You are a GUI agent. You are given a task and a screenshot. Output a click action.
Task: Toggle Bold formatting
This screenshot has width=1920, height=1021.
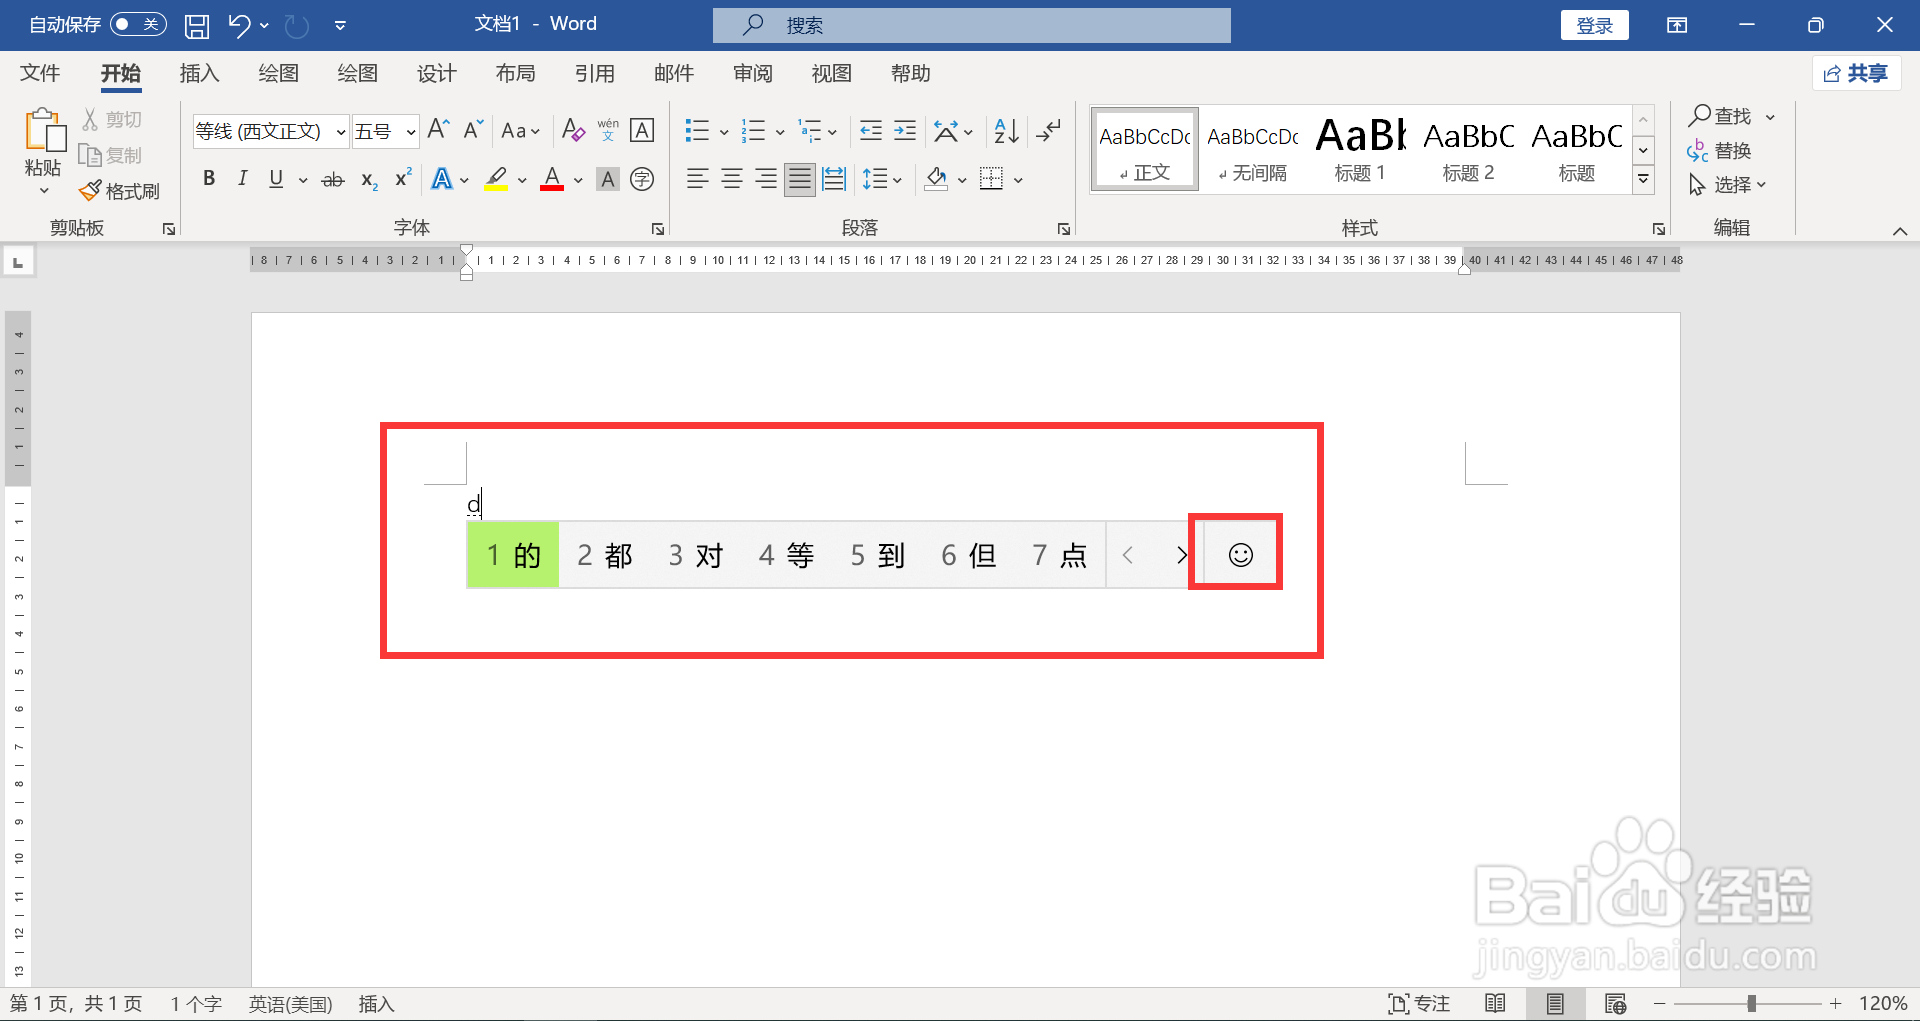pyautogui.click(x=209, y=179)
